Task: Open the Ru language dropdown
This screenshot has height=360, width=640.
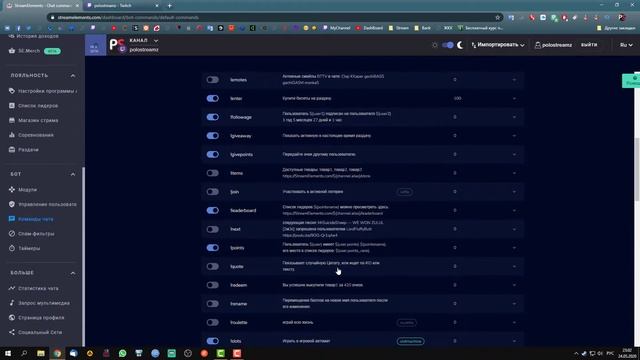Action: [626, 45]
